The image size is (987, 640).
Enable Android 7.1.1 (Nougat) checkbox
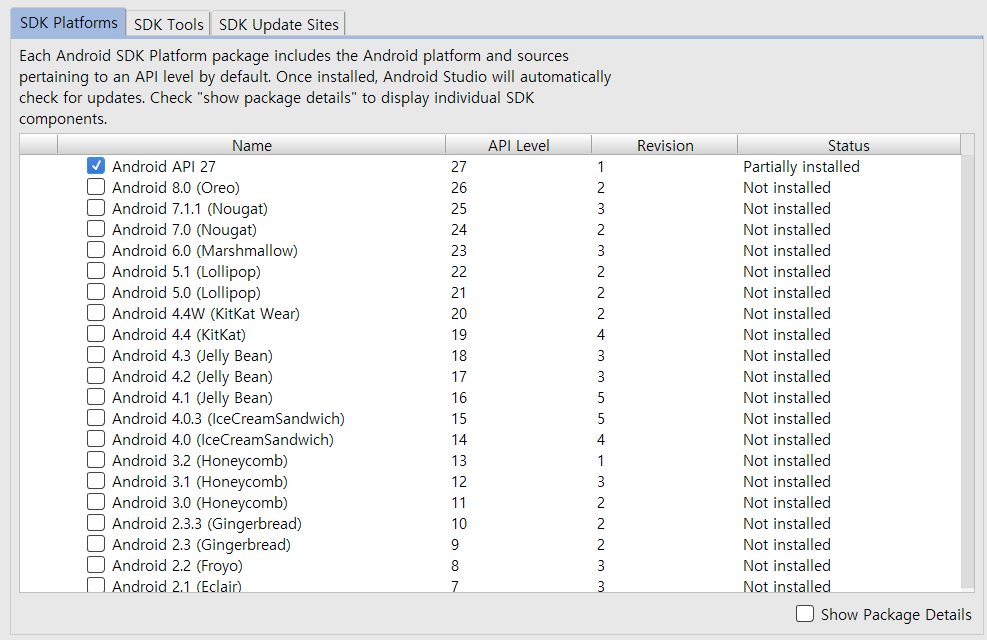96,208
